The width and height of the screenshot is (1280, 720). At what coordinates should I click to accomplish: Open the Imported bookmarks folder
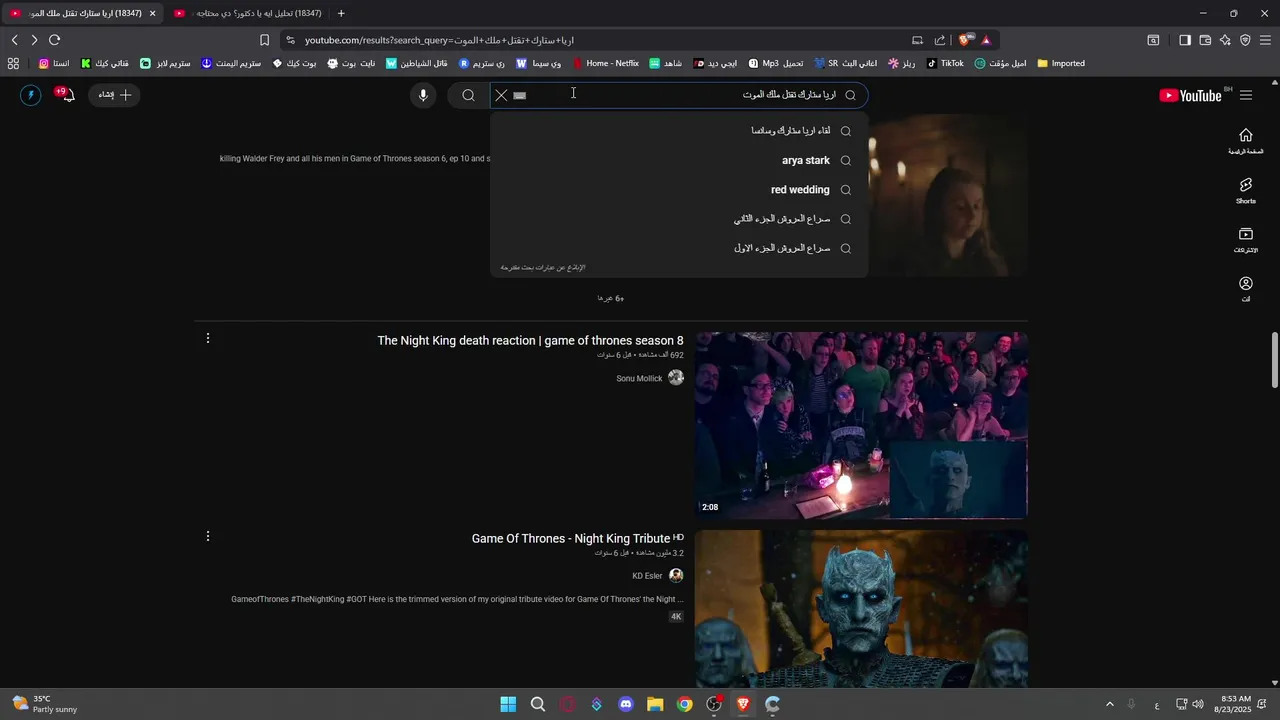pyautogui.click(x=1061, y=63)
